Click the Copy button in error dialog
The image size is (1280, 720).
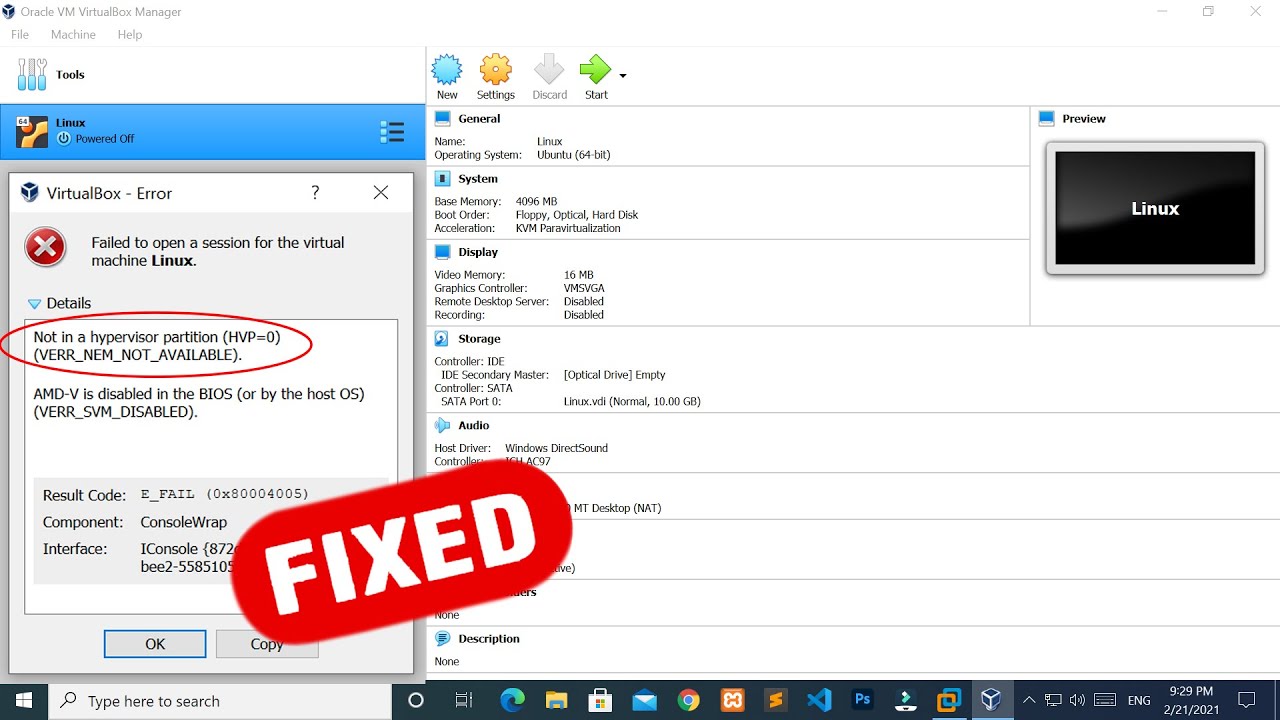coord(267,644)
